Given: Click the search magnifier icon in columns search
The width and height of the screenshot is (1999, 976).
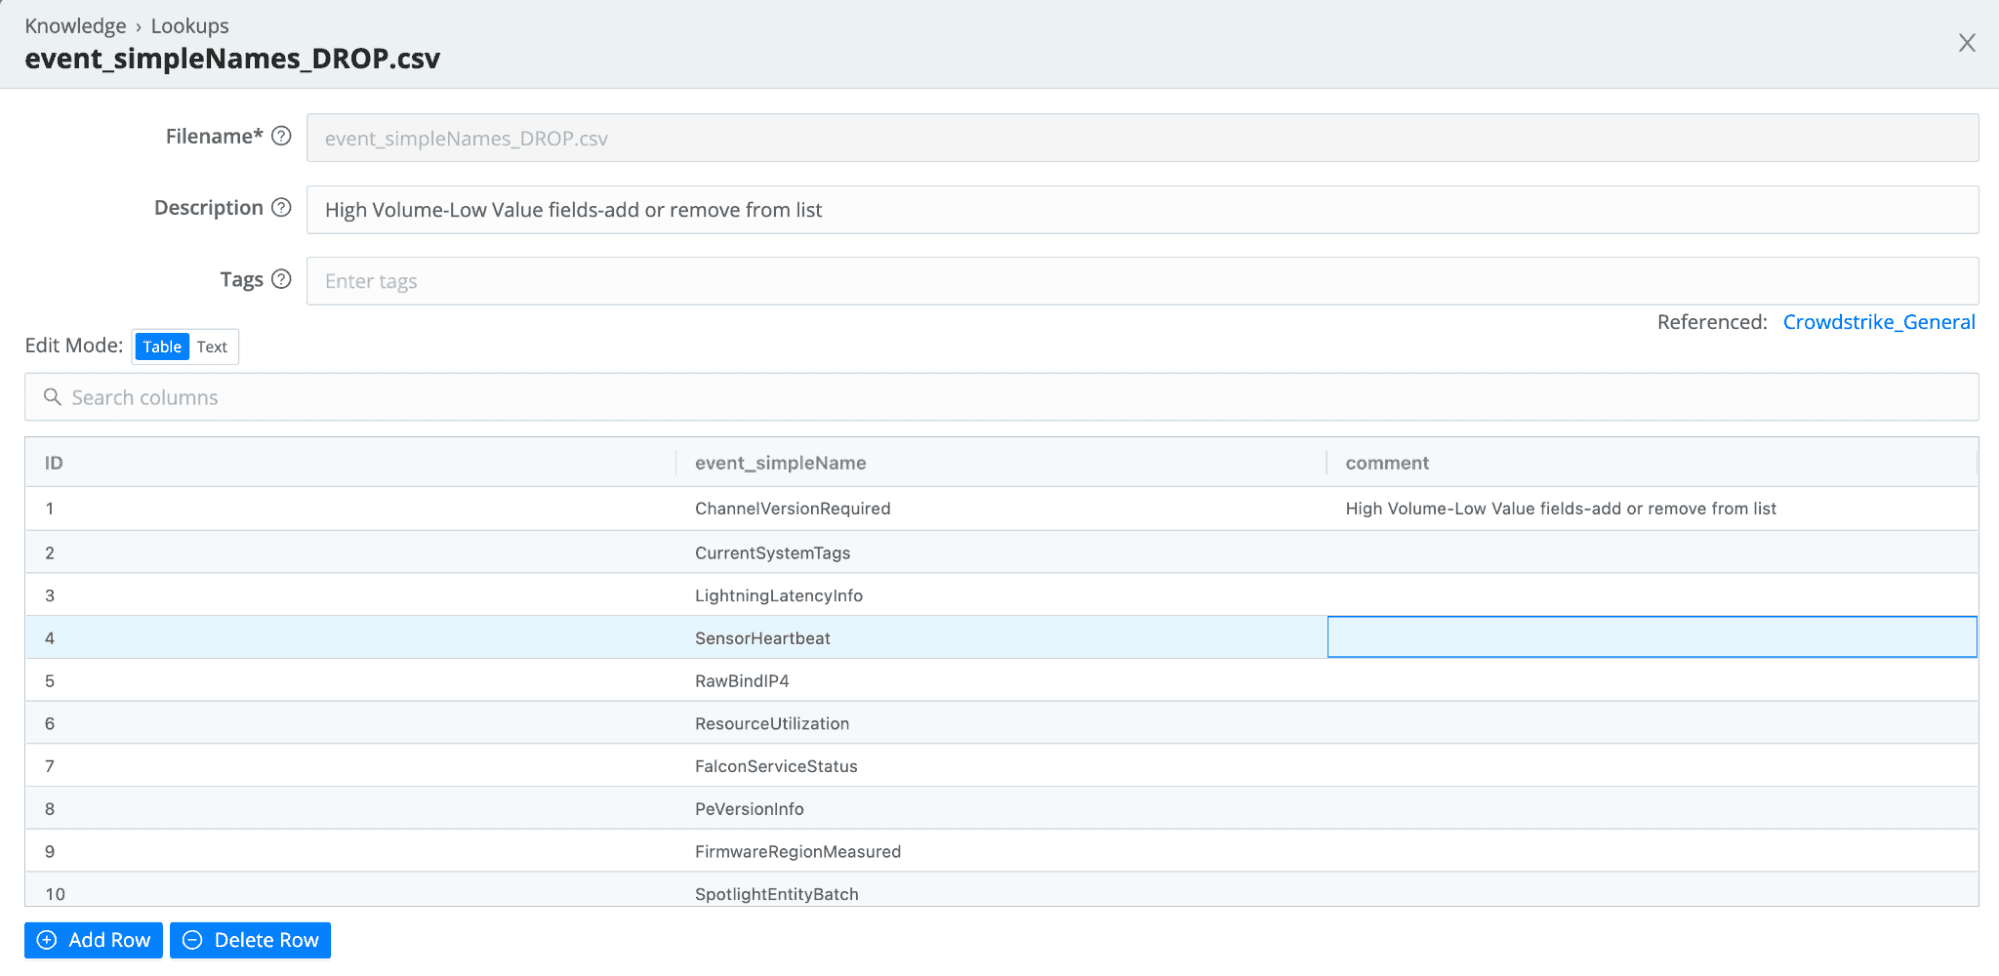Looking at the screenshot, I should [x=52, y=397].
